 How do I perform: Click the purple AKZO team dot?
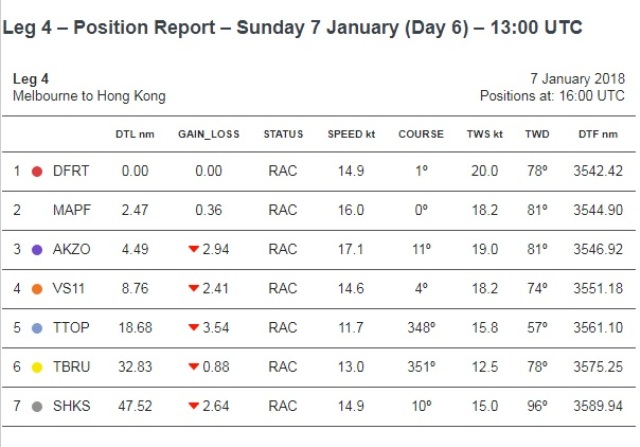click(x=37, y=250)
